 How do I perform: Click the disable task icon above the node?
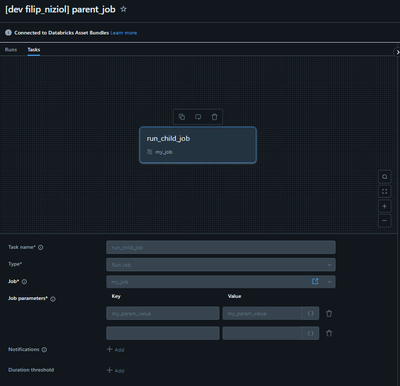pyautogui.click(x=198, y=117)
